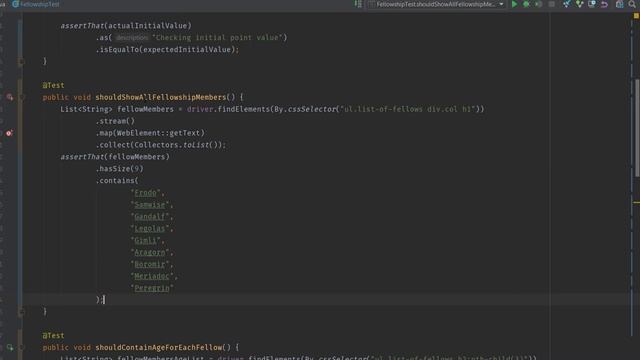
Task: Click the first @Test annotation
Action: [53, 85]
